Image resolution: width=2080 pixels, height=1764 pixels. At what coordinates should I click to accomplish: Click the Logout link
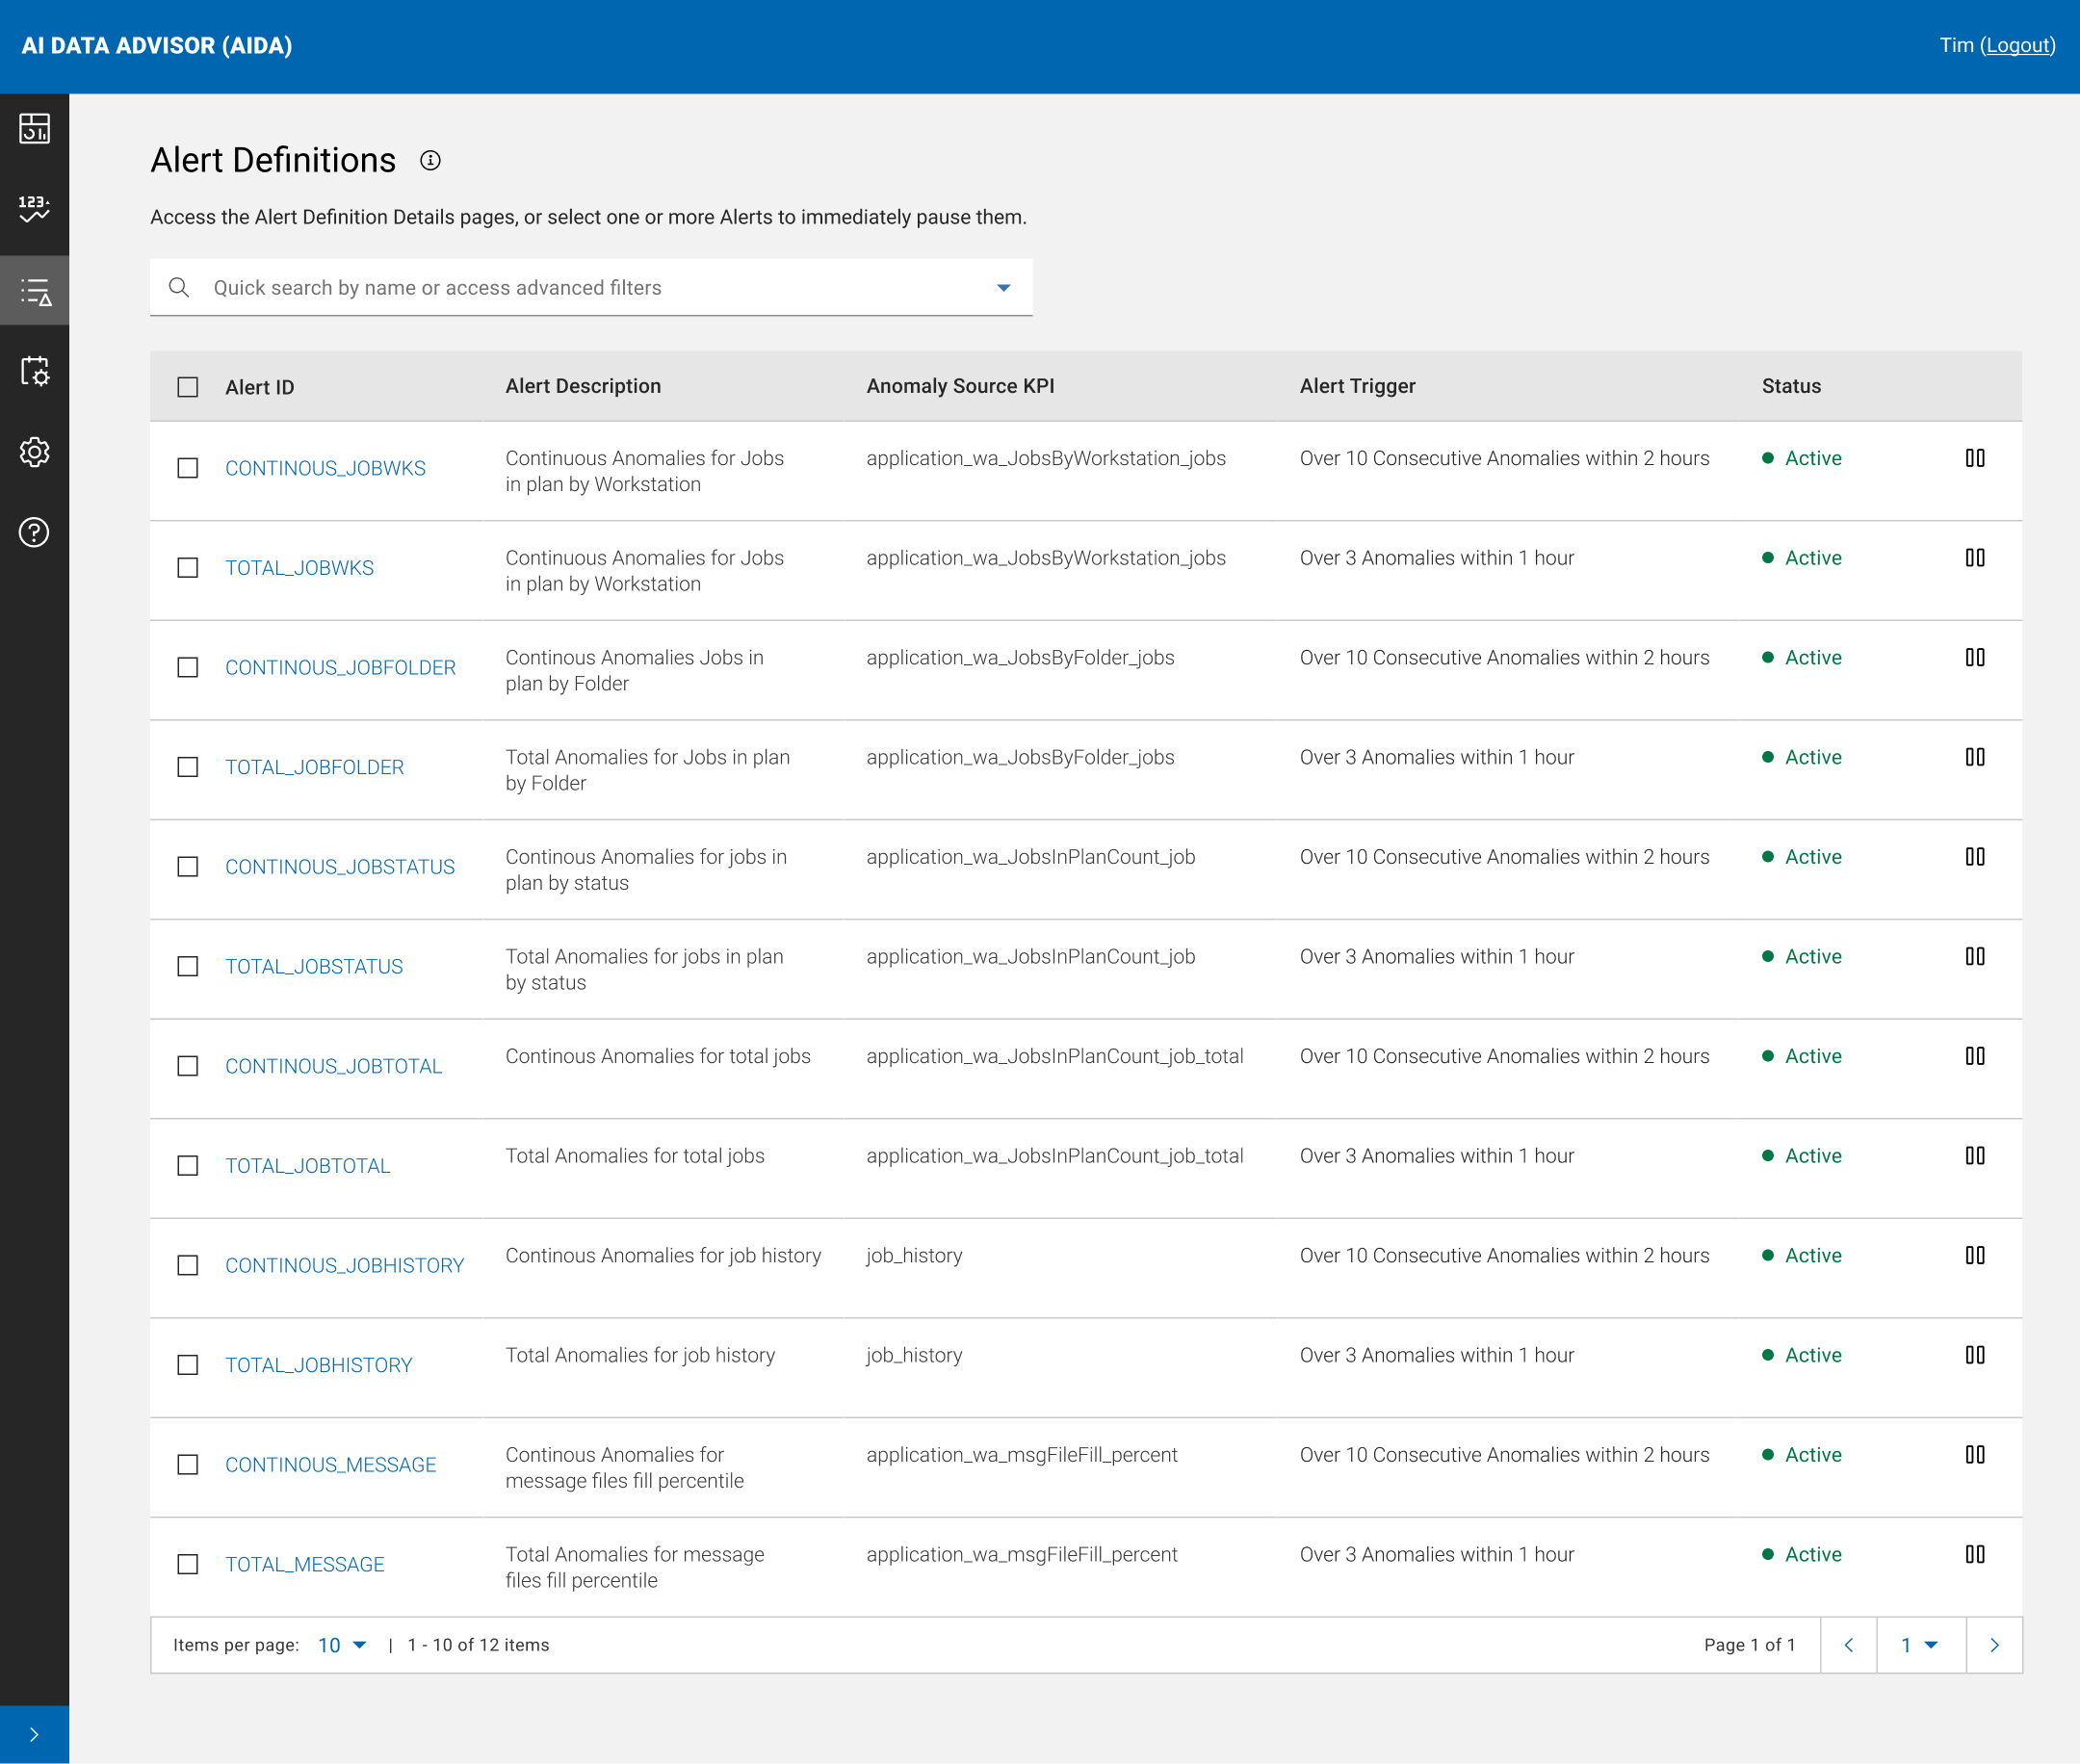[2018, 45]
